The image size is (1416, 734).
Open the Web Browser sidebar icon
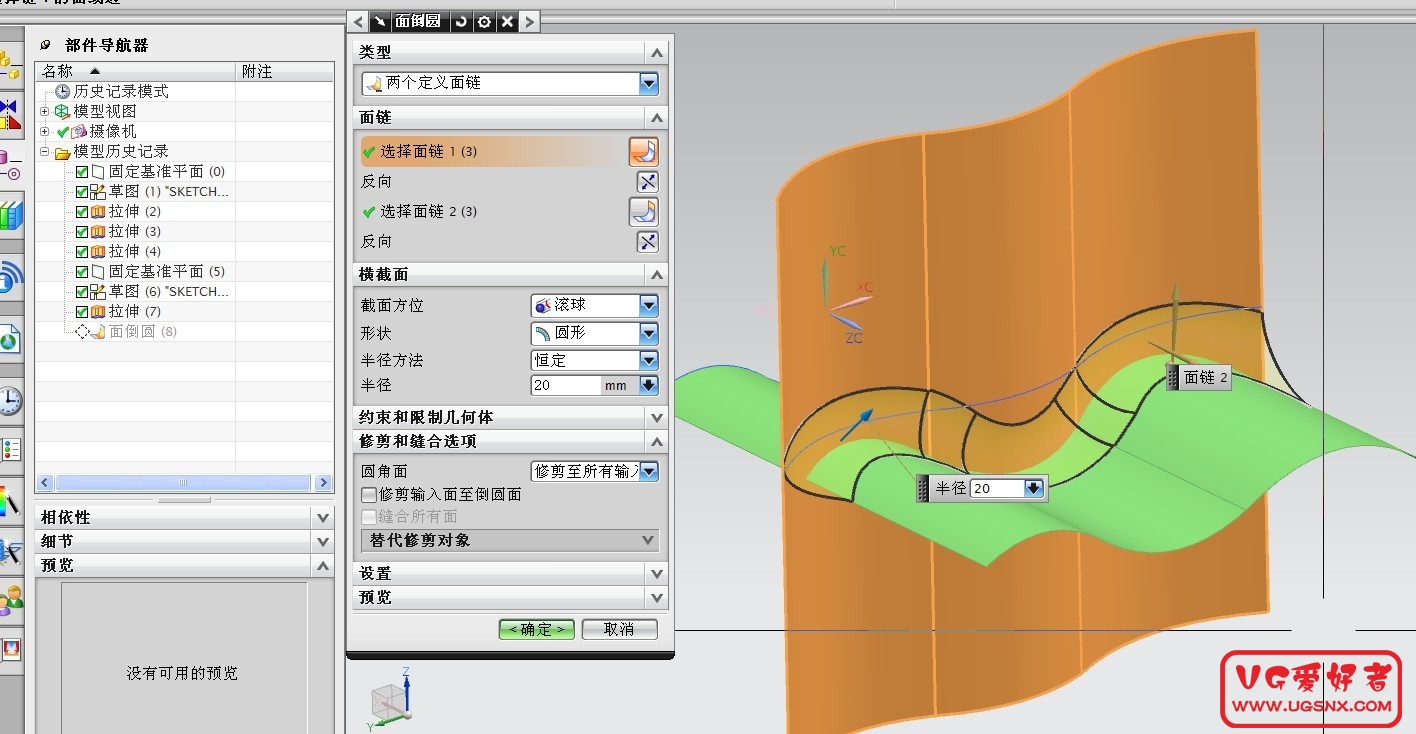point(9,340)
